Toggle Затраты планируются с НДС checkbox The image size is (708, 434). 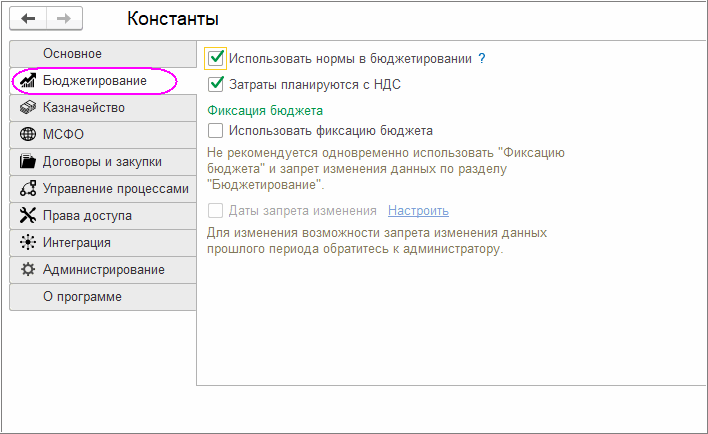216,85
